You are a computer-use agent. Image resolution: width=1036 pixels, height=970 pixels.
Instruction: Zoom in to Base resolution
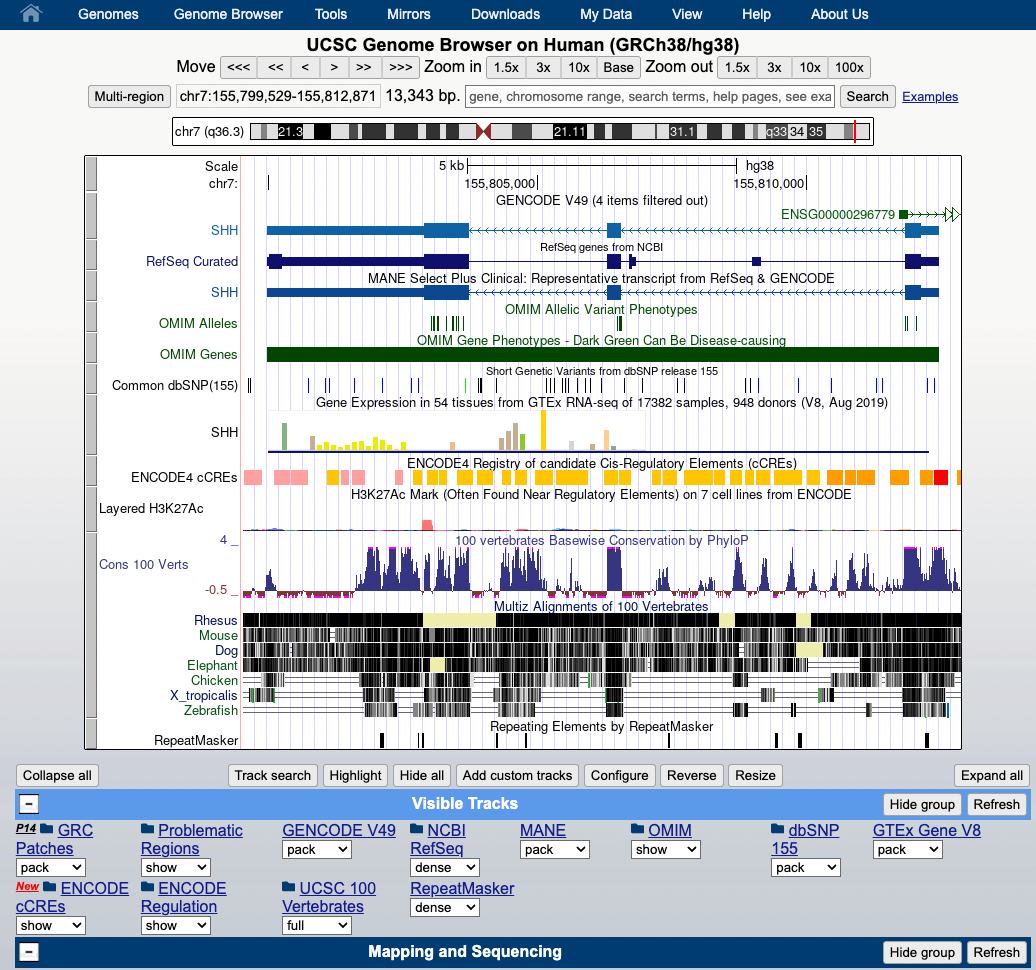pos(618,67)
